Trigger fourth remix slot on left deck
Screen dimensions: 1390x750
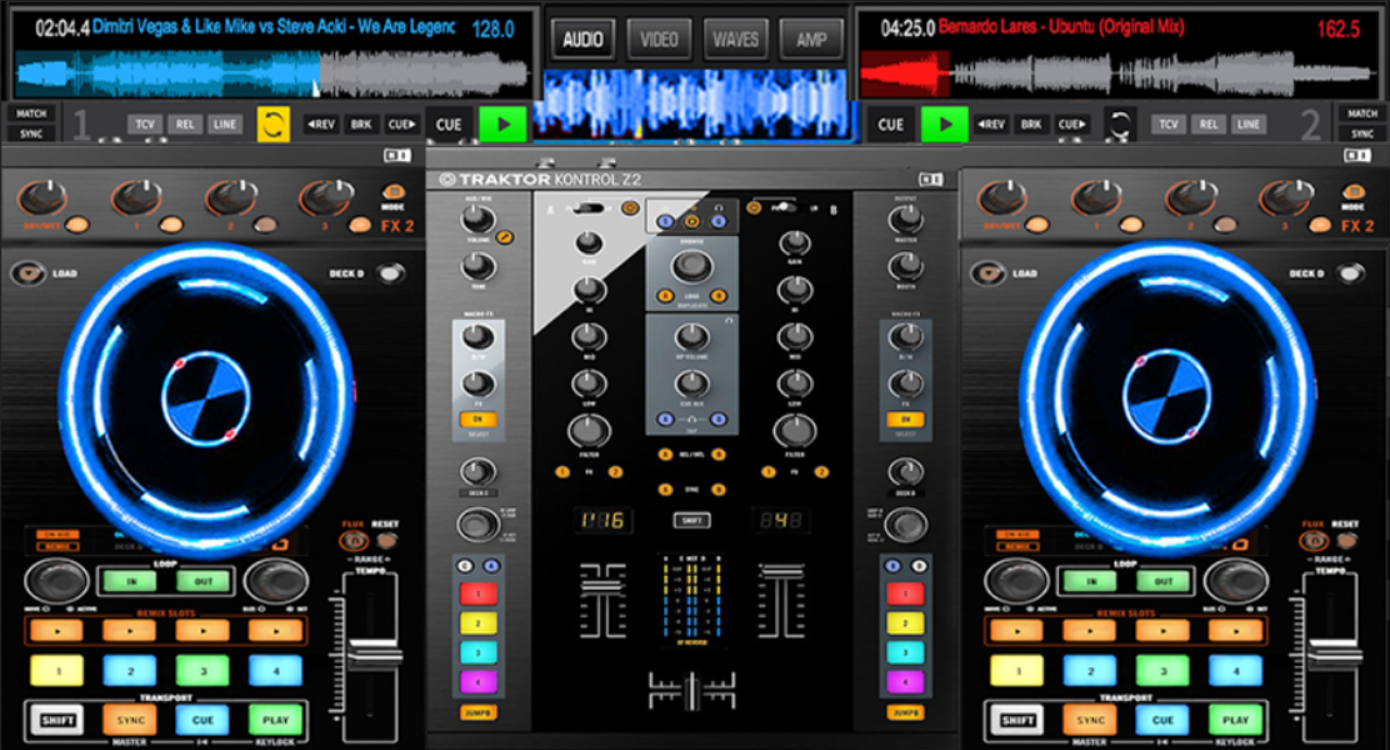pos(275,631)
